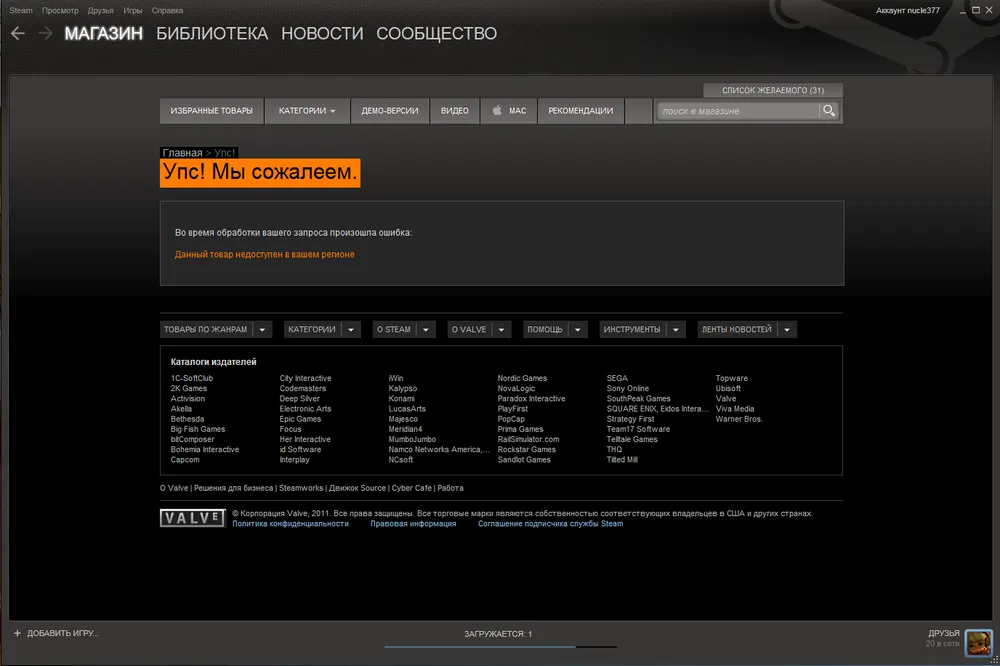1000x666 pixels.
Task: Go forward with the right arrow
Action: coord(45,33)
